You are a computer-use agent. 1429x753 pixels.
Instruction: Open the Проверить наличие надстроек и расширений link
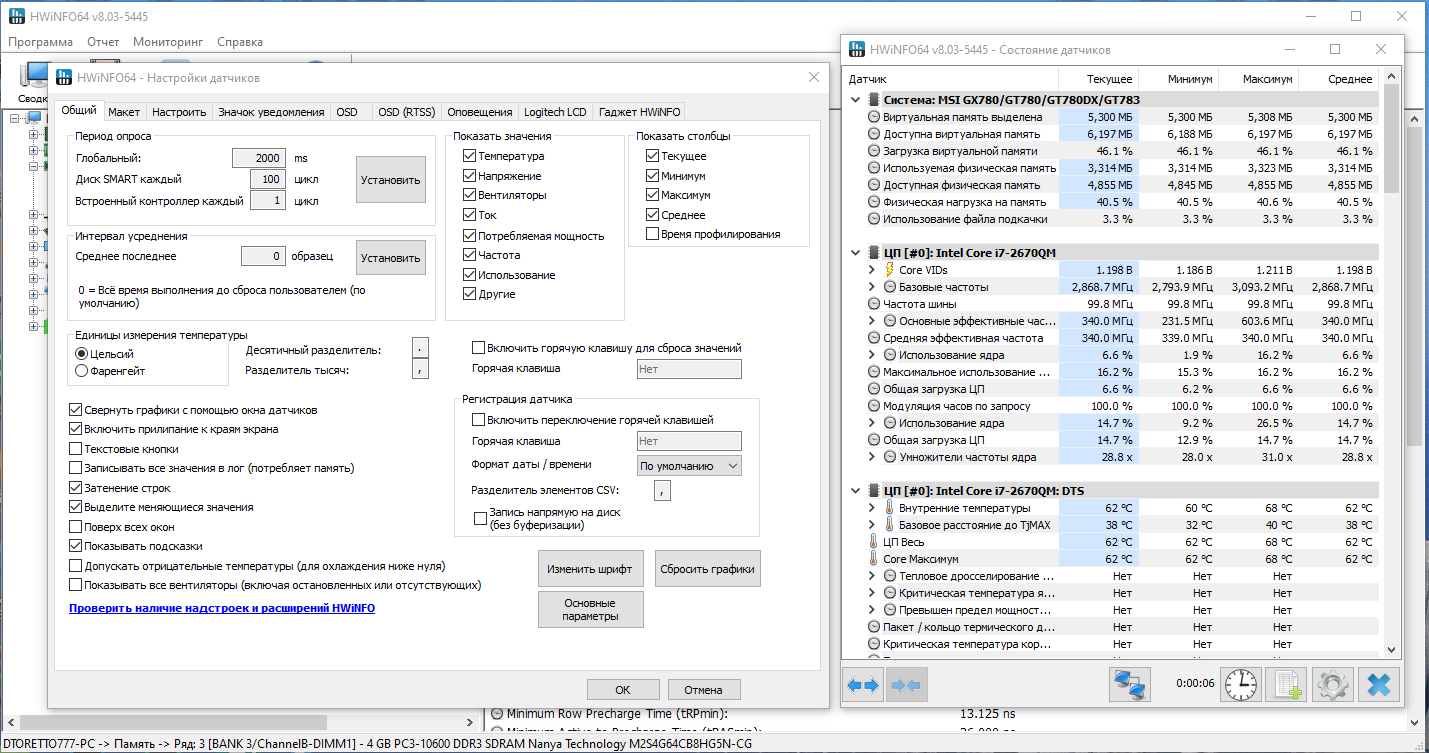coord(222,608)
